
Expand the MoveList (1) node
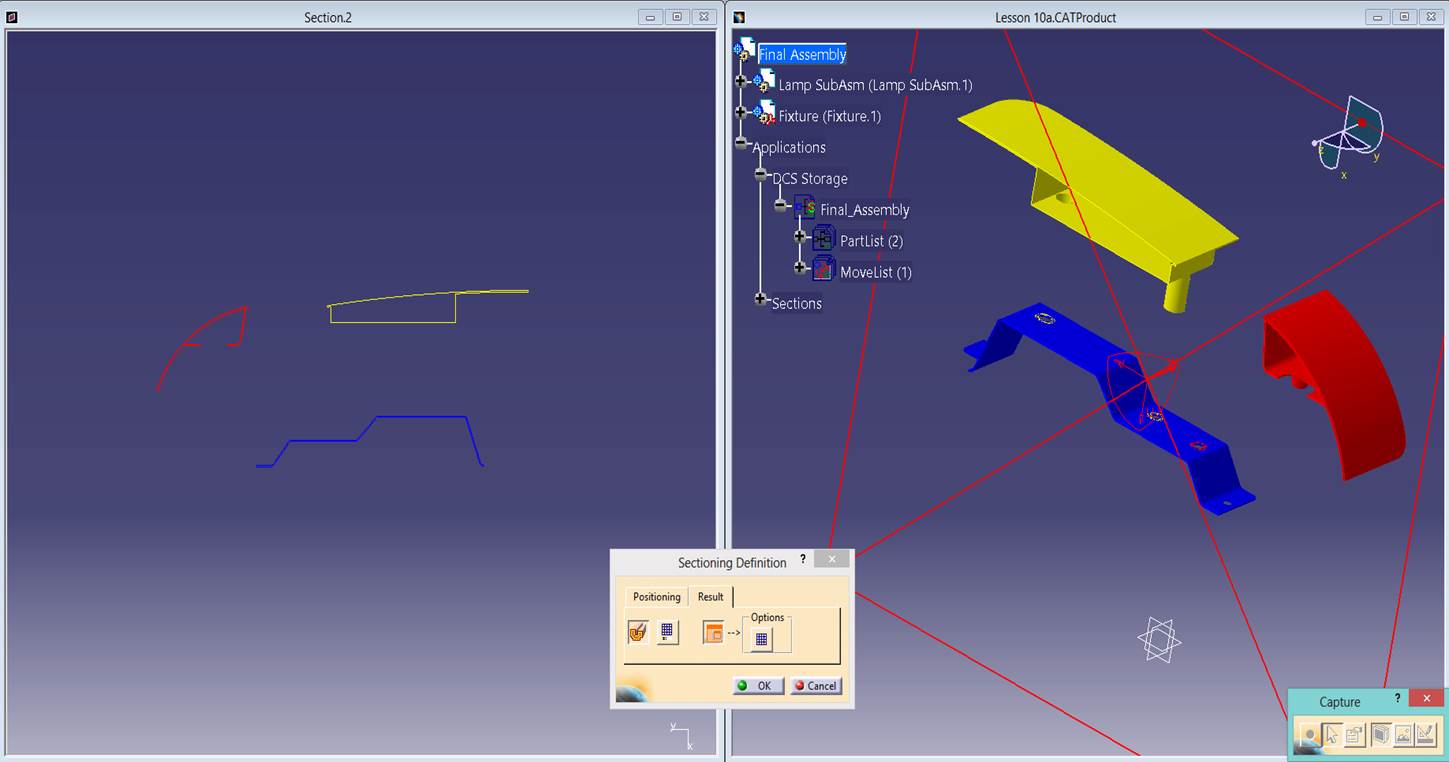[x=800, y=268]
